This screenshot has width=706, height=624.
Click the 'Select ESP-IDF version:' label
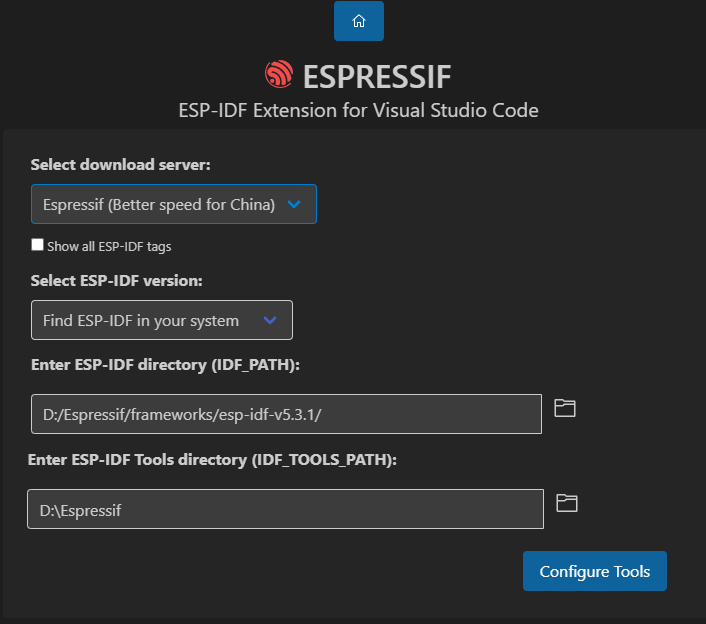[x=118, y=280]
